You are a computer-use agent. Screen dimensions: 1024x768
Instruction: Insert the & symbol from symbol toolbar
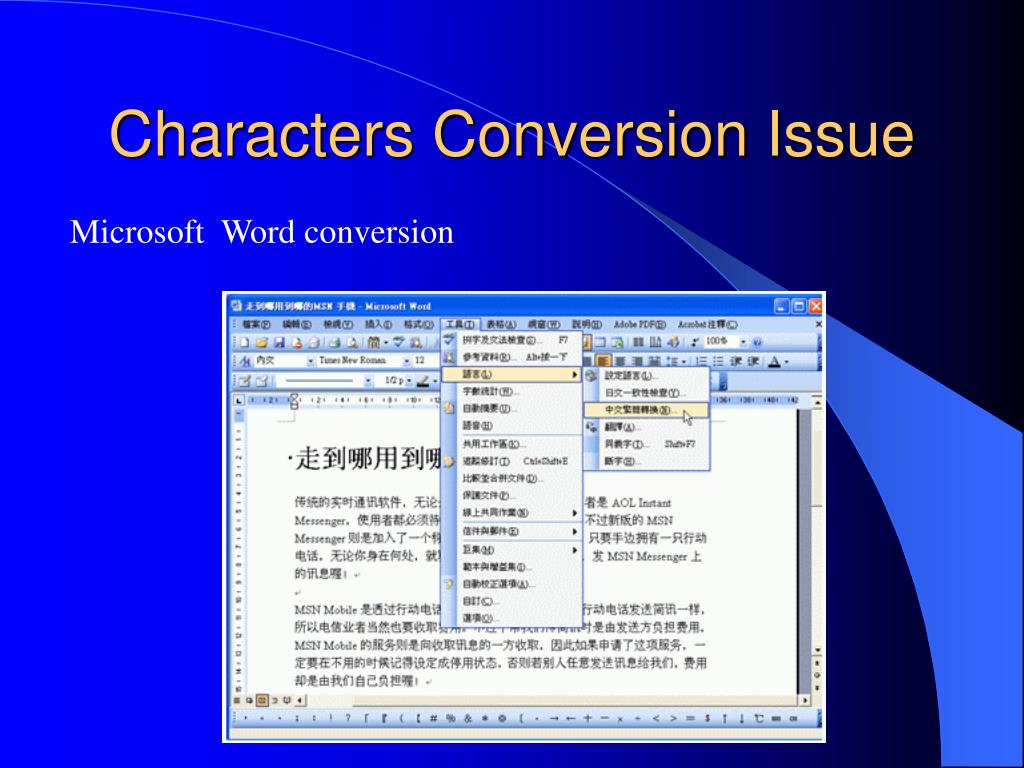tap(468, 718)
